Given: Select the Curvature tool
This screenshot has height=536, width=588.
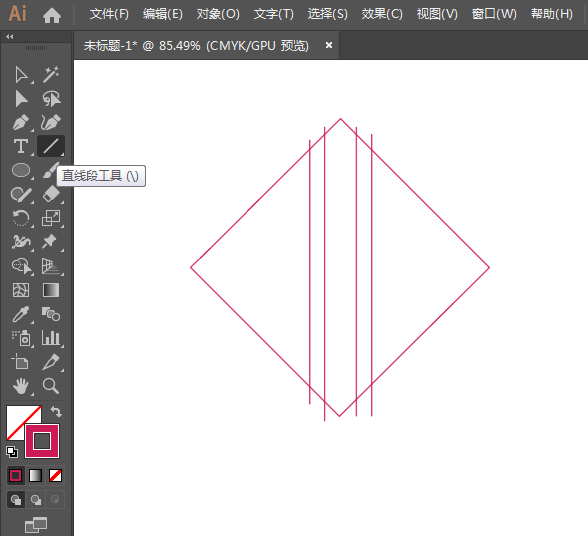Looking at the screenshot, I should tap(51, 122).
